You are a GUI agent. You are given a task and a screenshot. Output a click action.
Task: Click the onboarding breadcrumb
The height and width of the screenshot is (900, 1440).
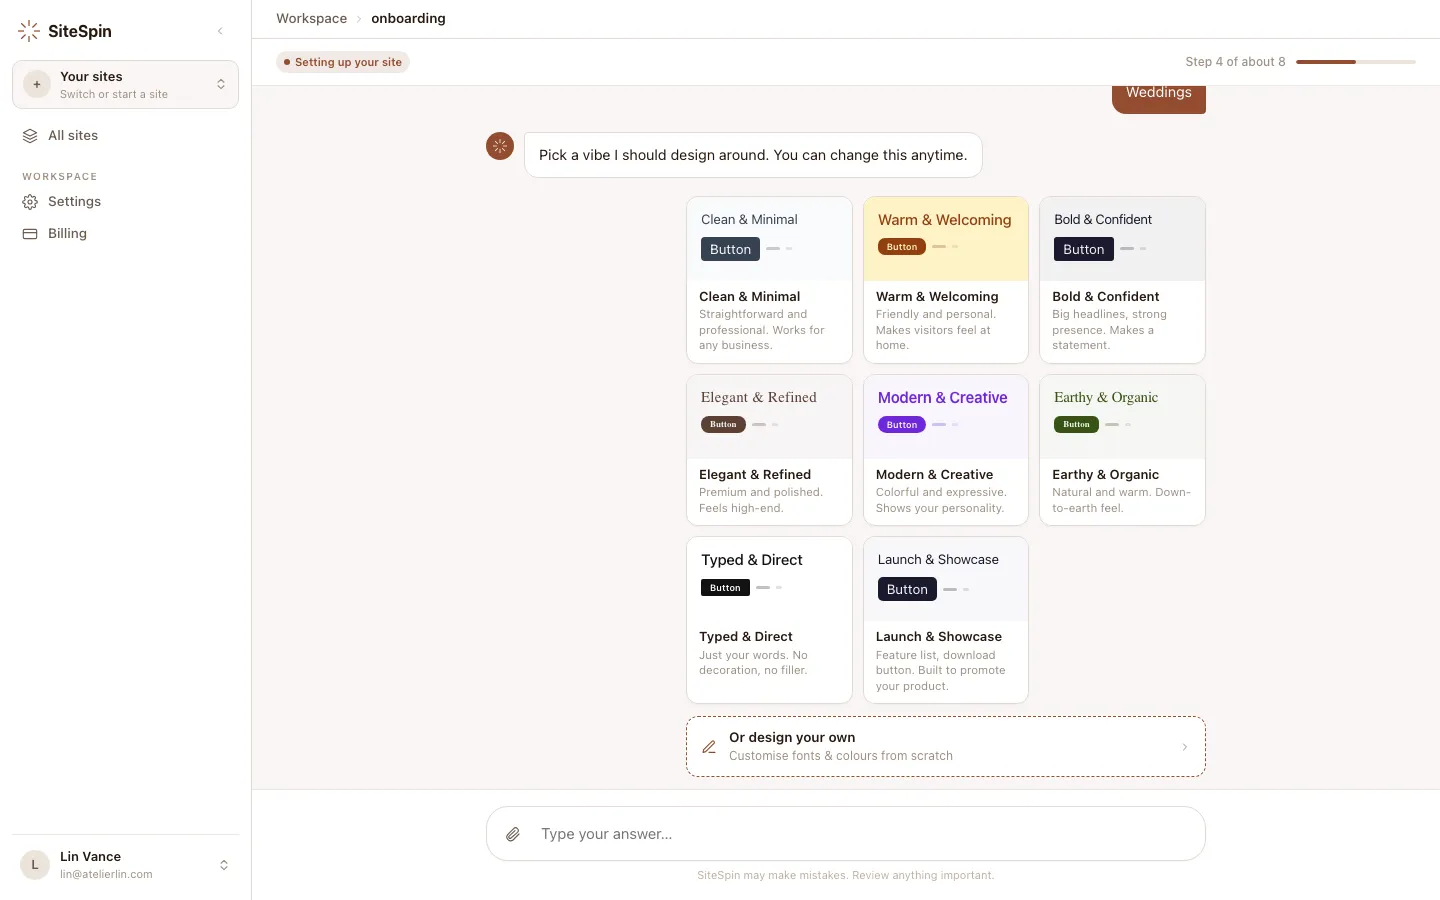point(408,19)
